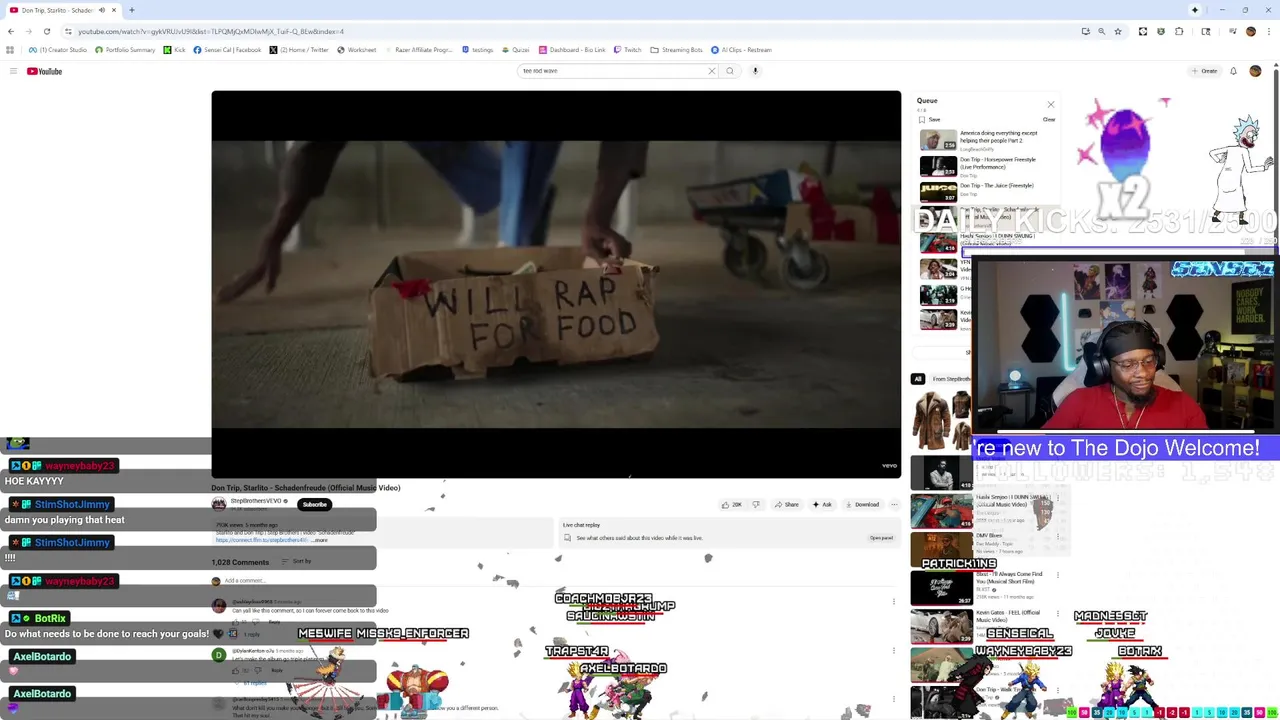Open AI Clips - Restream bookmark
1280x720 pixels.
[x=741, y=50]
